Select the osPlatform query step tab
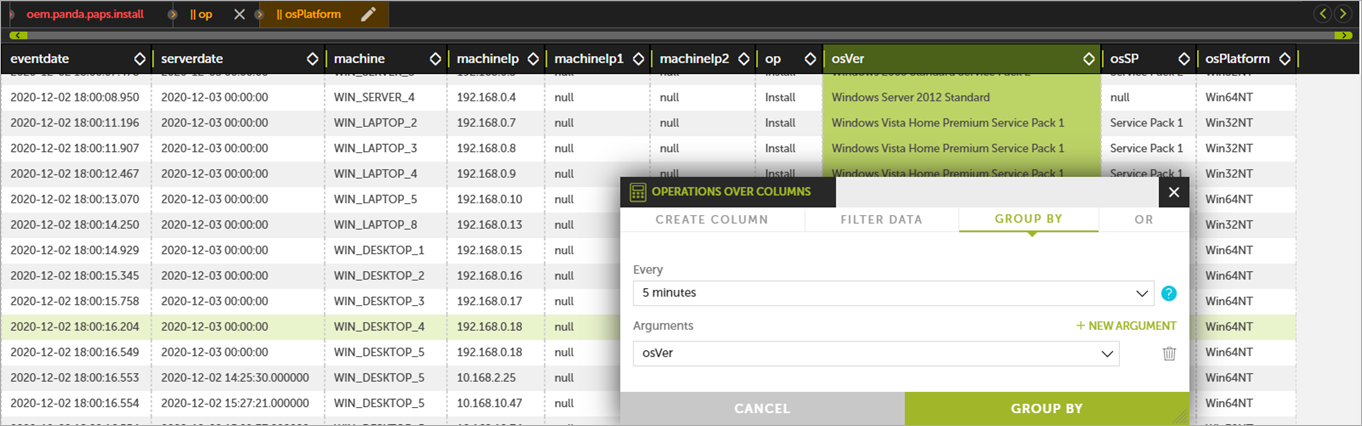Image resolution: width=1362 pixels, height=426 pixels. tap(309, 14)
